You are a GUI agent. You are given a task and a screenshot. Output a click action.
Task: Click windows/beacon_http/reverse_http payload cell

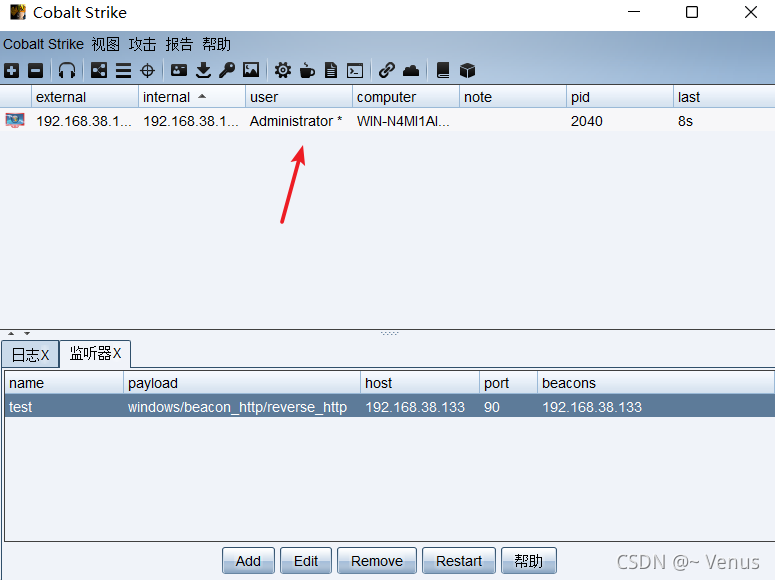click(x=242, y=407)
